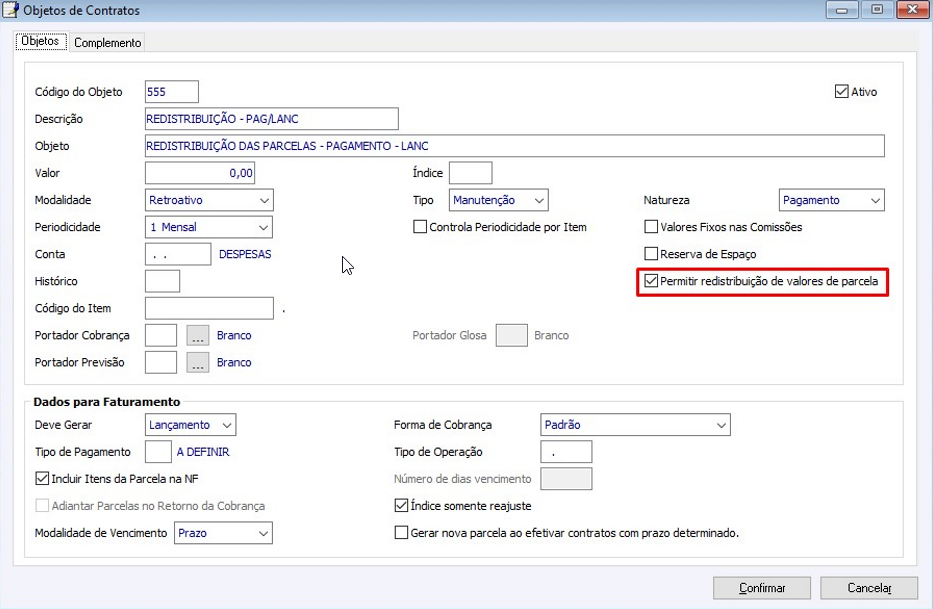
Task: Toggle Incluir Itens da Parcela na NF
Action: click(42, 479)
